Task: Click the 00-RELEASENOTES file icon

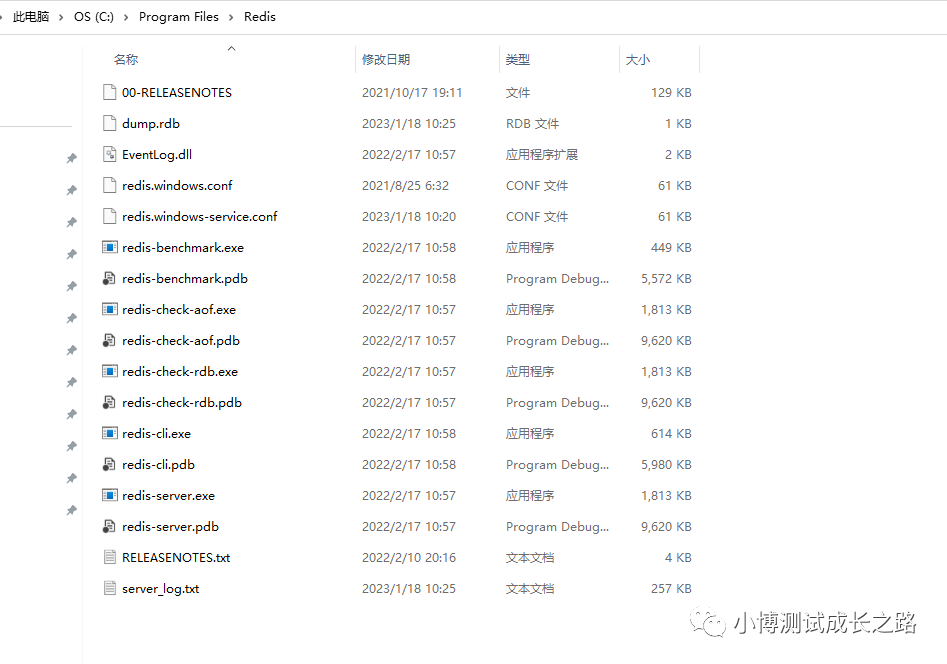Action: pyautogui.click(x=109, y=92)
